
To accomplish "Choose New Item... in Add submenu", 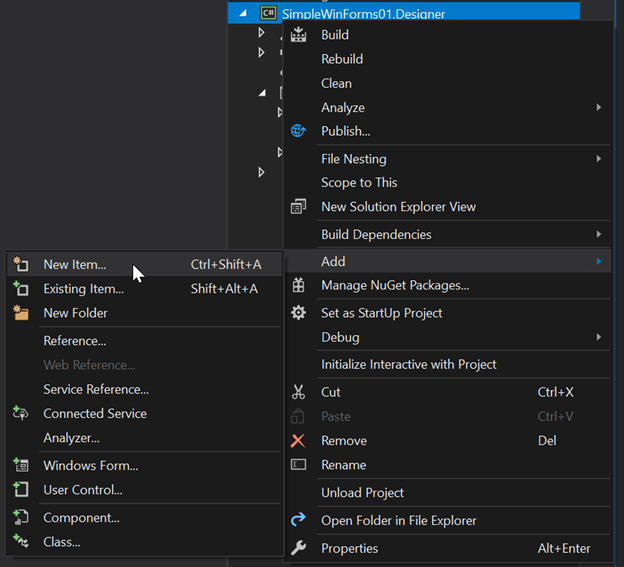I will click(x=144, y=264).
